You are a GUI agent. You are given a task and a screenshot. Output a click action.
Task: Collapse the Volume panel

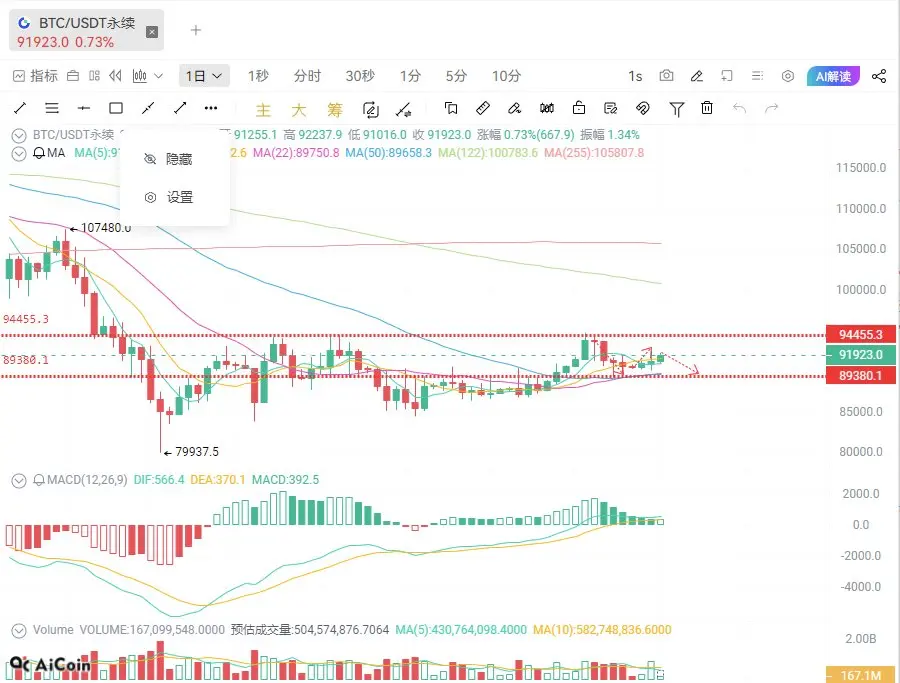(19, 631)
